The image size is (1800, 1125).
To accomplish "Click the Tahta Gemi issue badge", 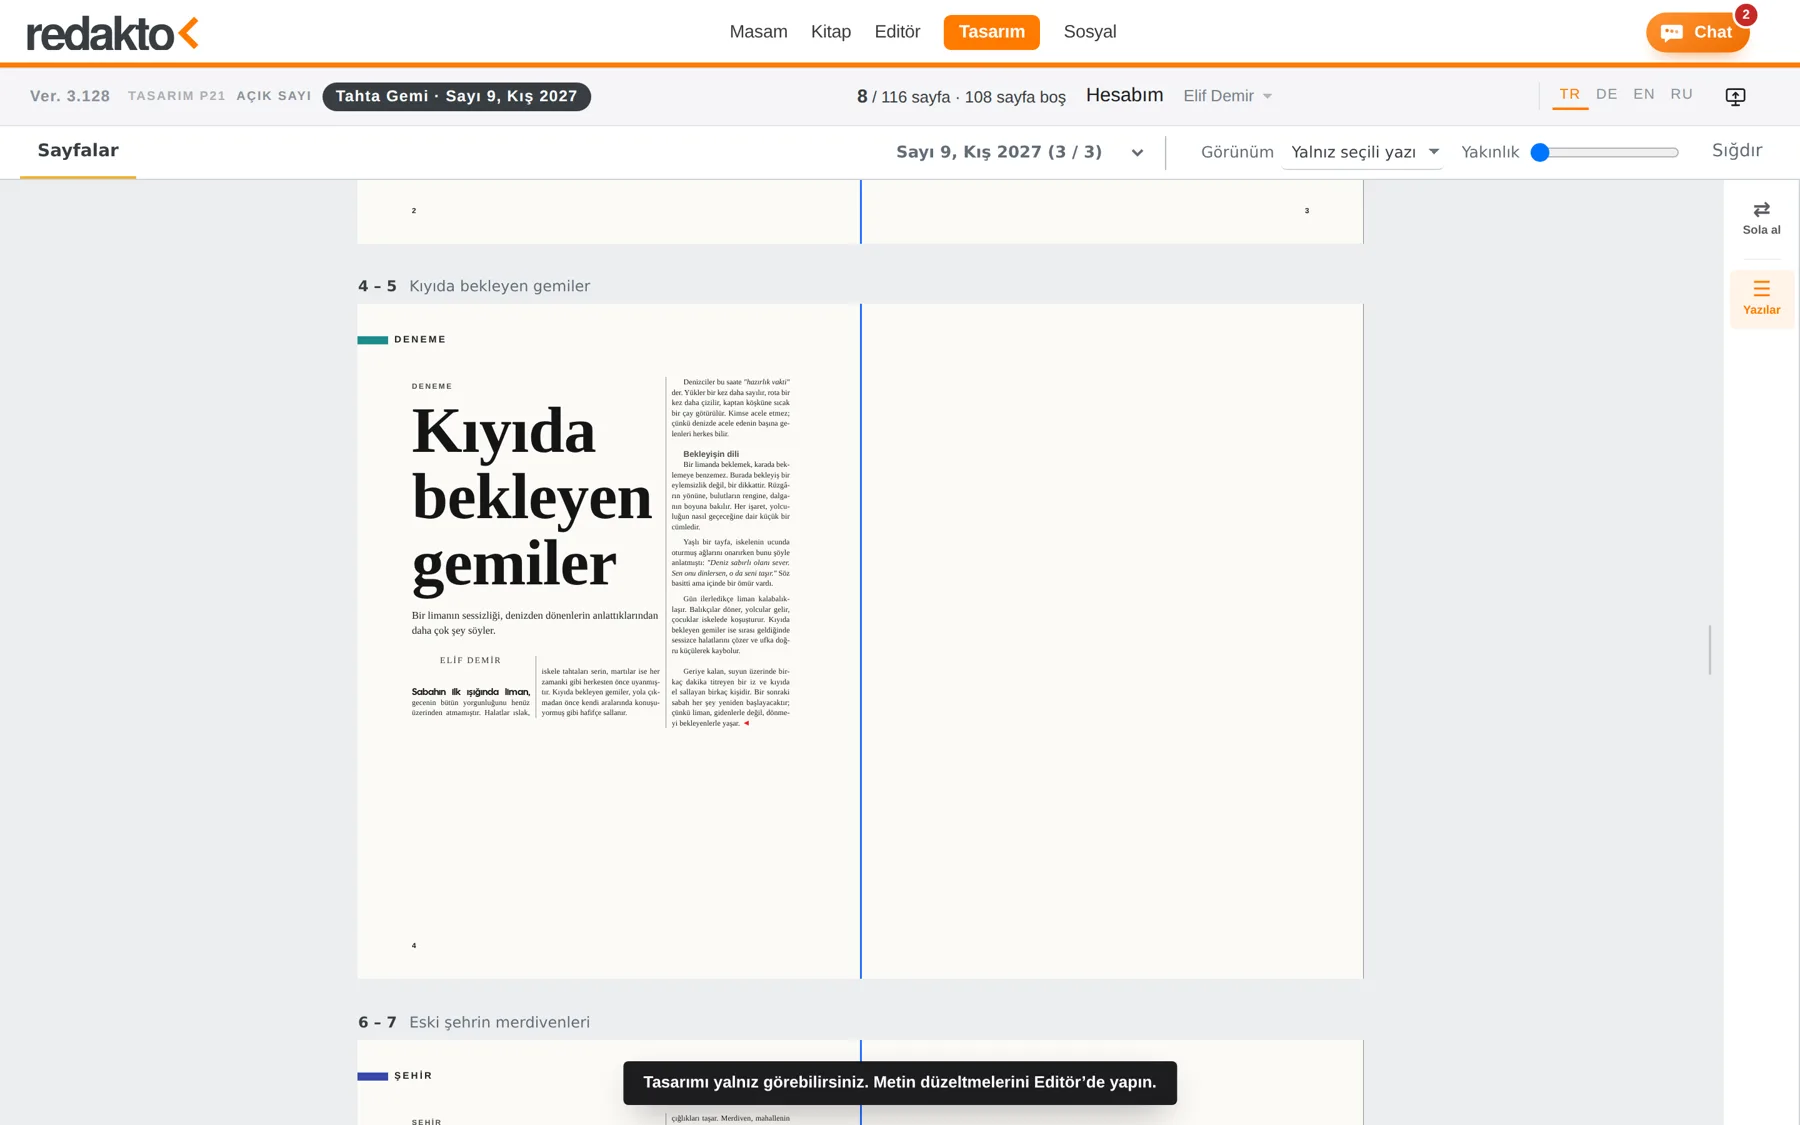I will click(x=456, y=96).
